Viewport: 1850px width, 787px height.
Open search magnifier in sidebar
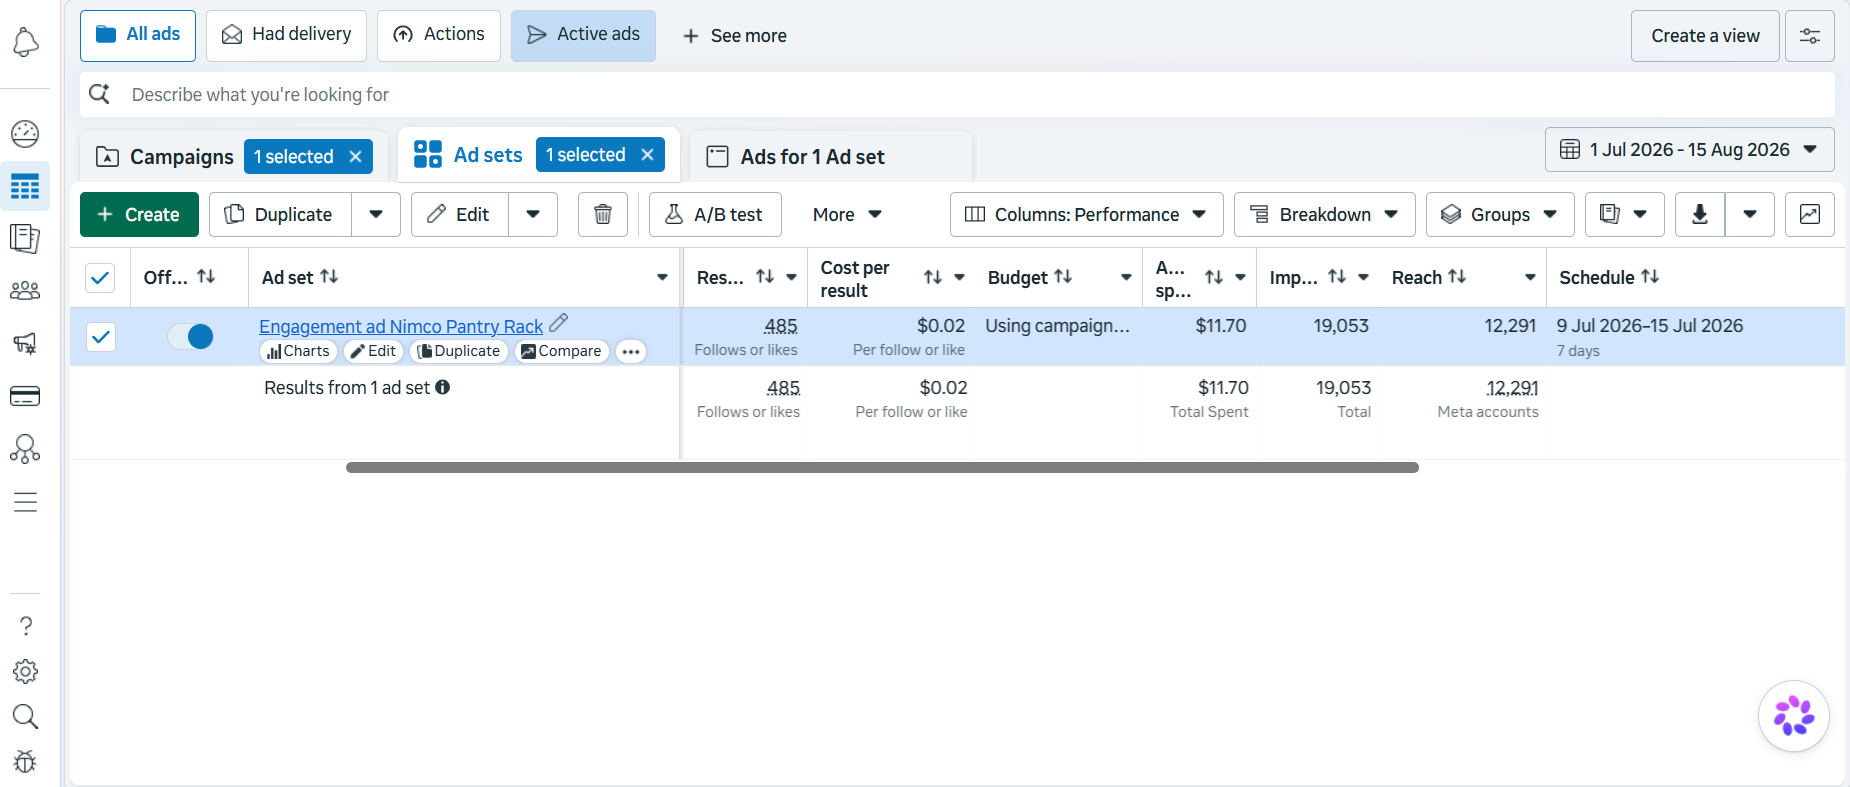point(25,716)
